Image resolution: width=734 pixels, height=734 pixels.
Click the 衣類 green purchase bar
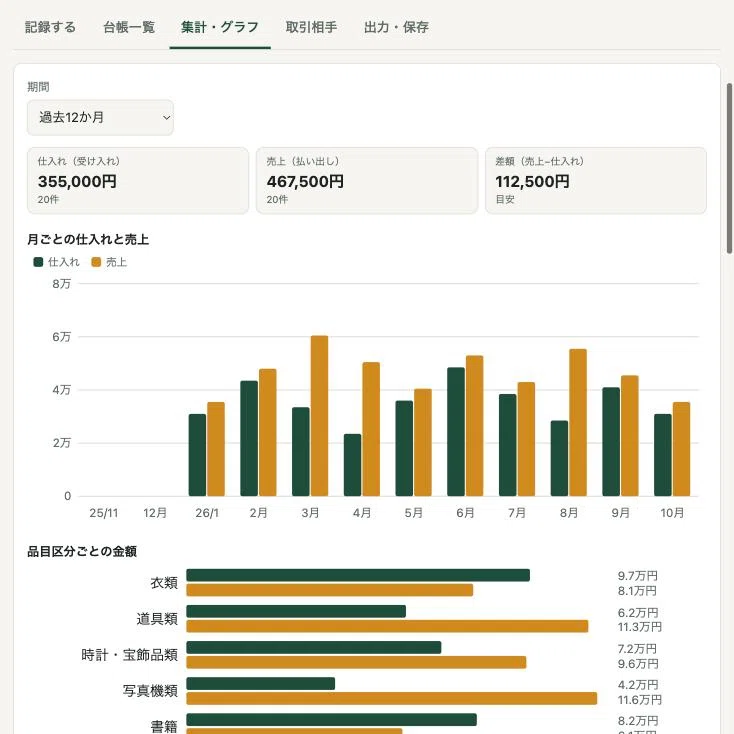pos(358,575)
